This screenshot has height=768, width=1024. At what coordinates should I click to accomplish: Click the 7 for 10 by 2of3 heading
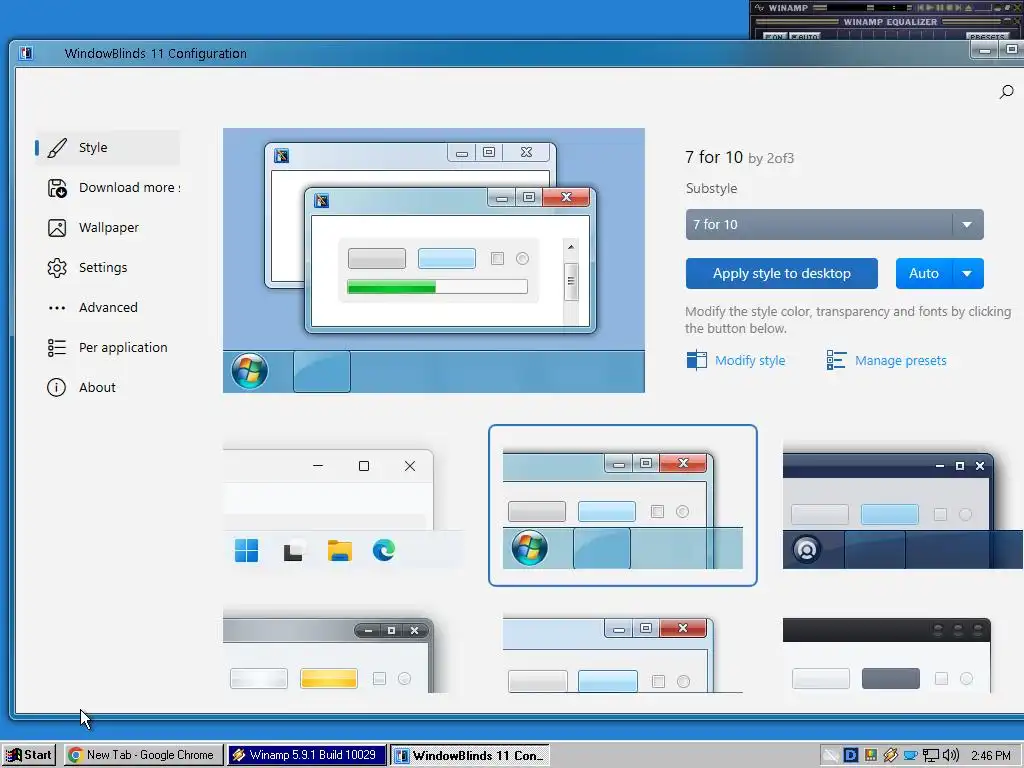click(x=739, y=157)
